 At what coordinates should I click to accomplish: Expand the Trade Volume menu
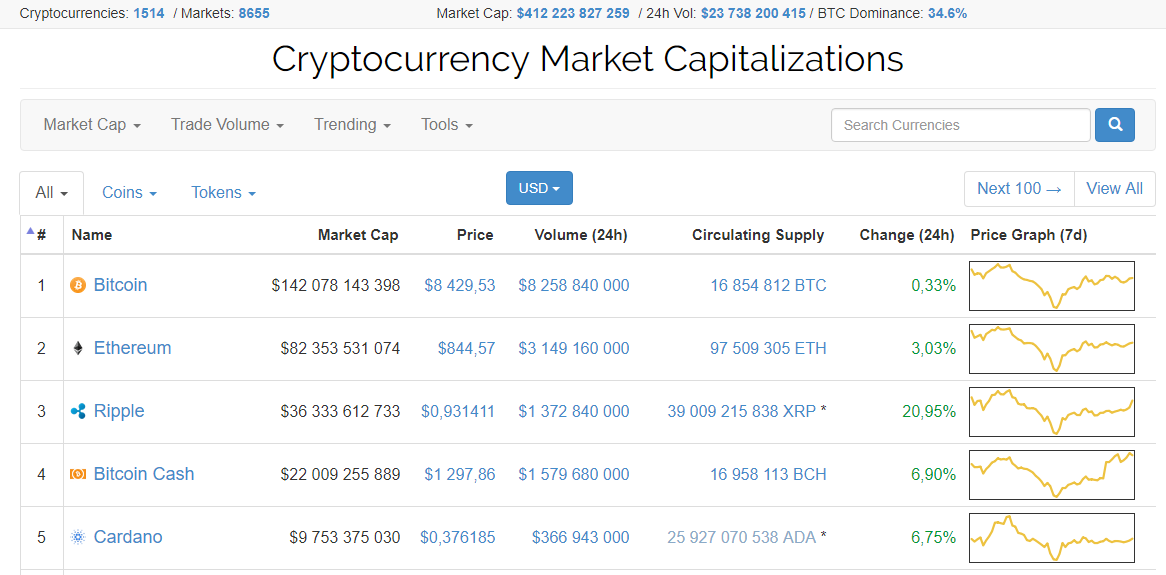pos(227,125)
